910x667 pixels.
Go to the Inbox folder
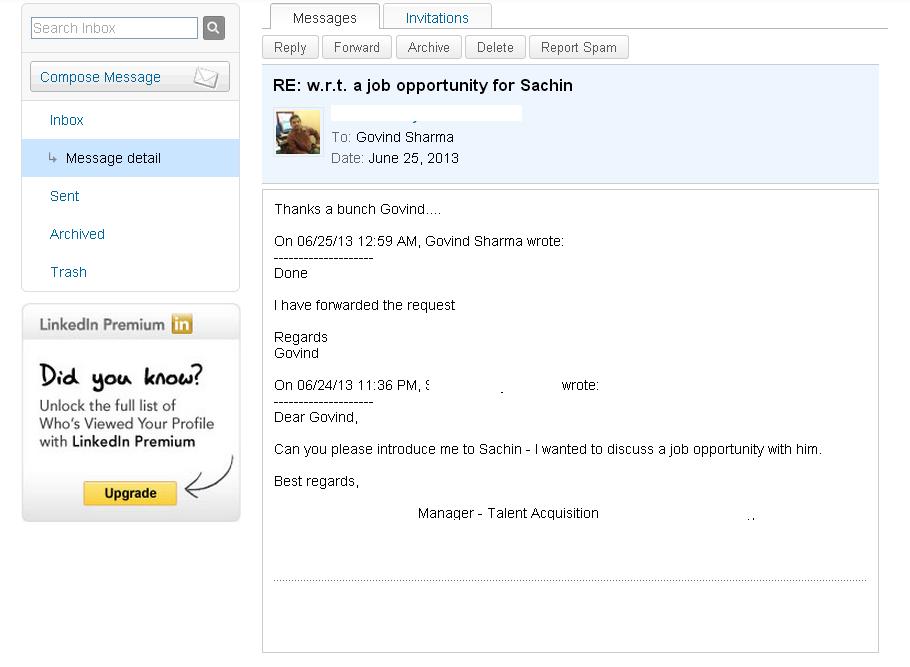(x=66, y=120)
